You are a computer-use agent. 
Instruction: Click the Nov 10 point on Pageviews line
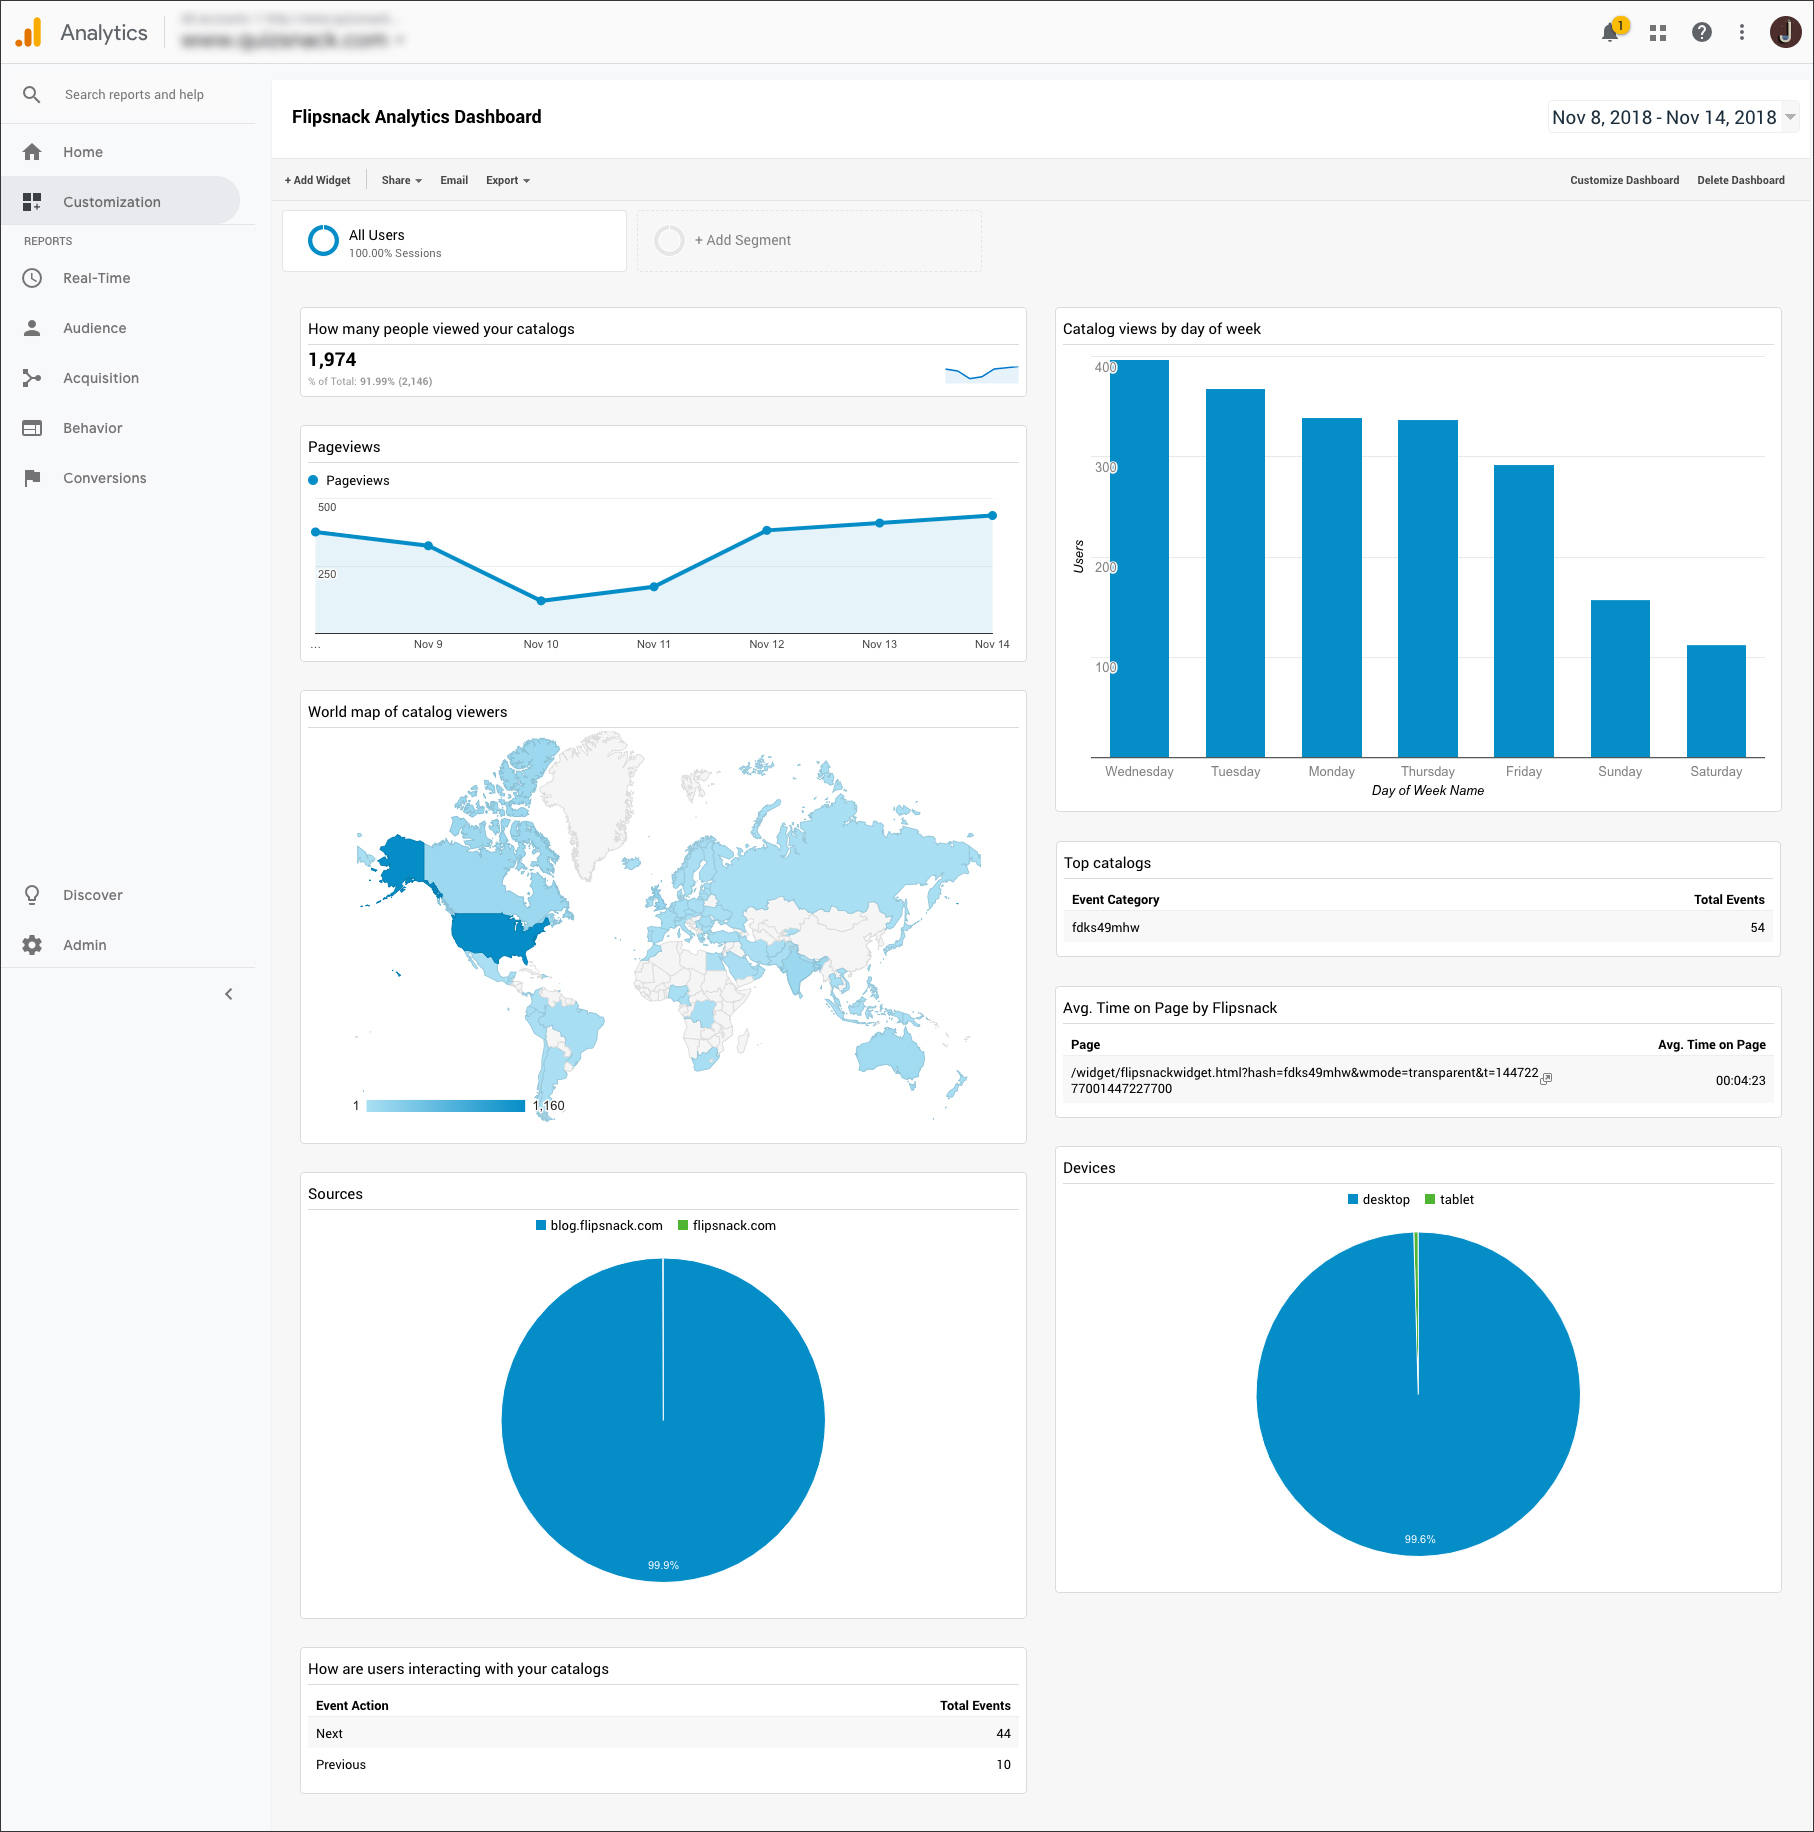541,601
